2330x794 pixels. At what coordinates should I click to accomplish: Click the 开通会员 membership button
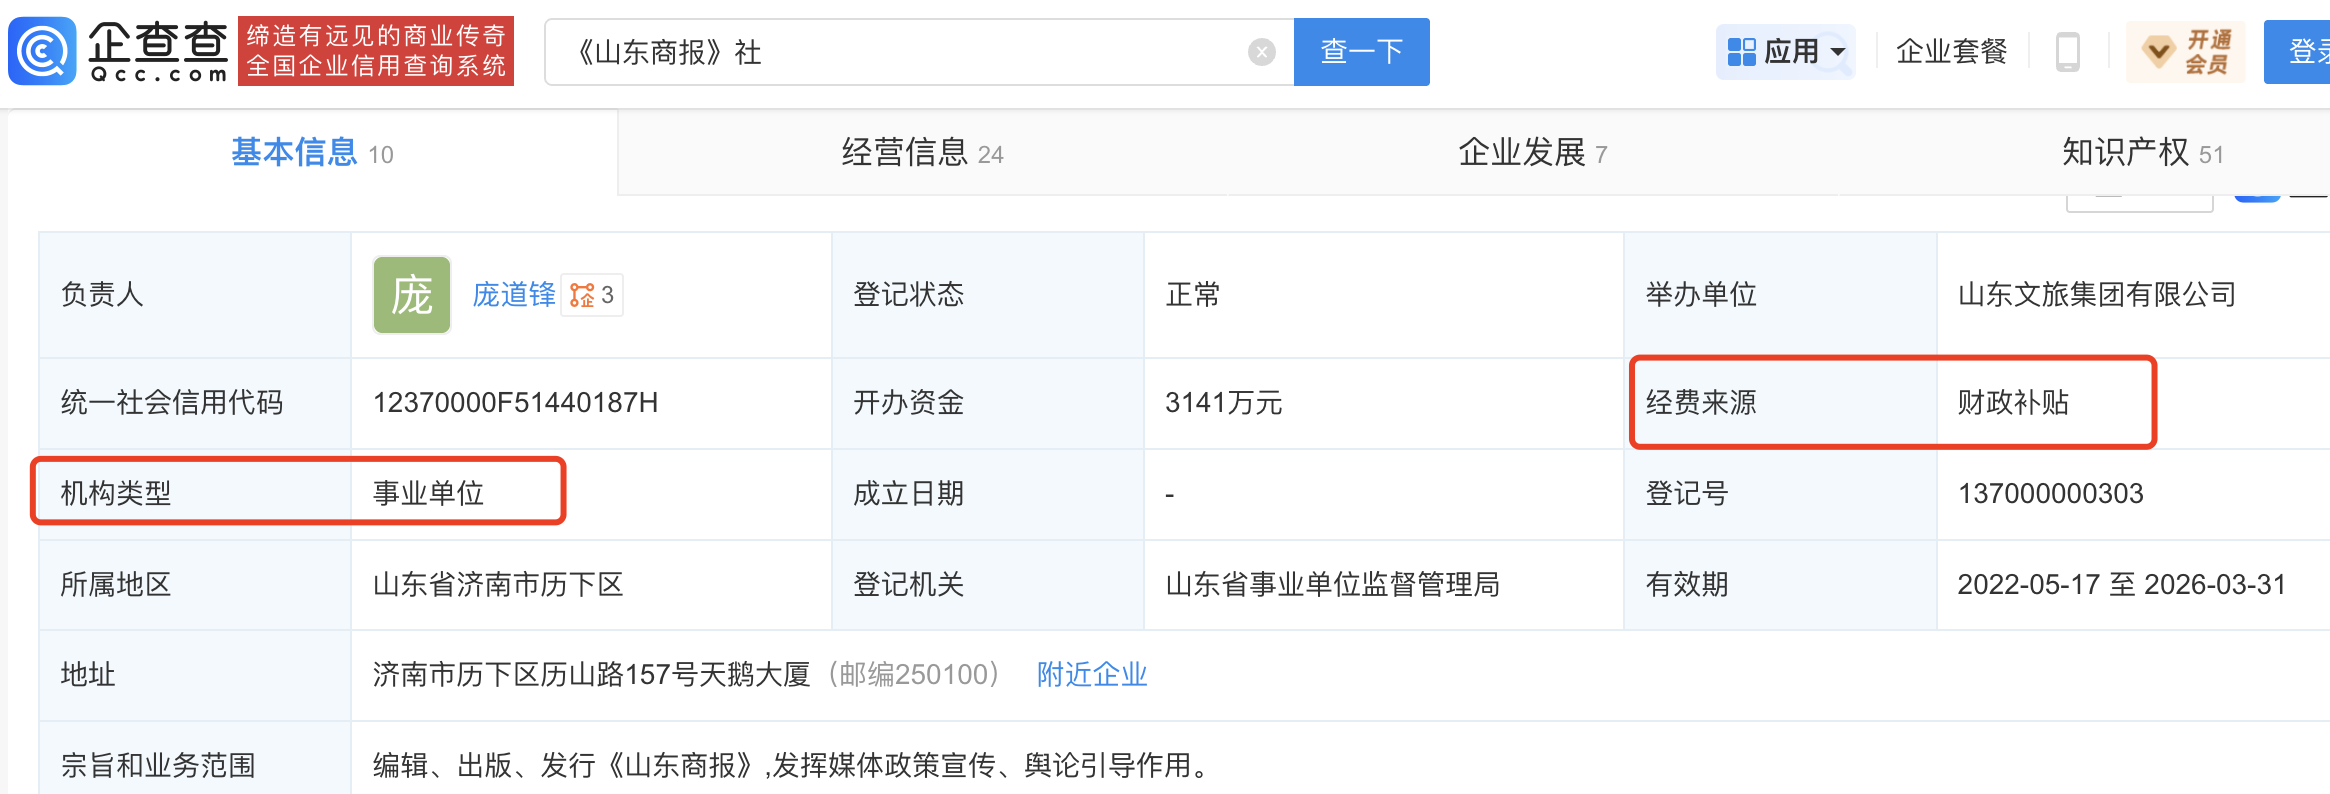pos(2186,52)
